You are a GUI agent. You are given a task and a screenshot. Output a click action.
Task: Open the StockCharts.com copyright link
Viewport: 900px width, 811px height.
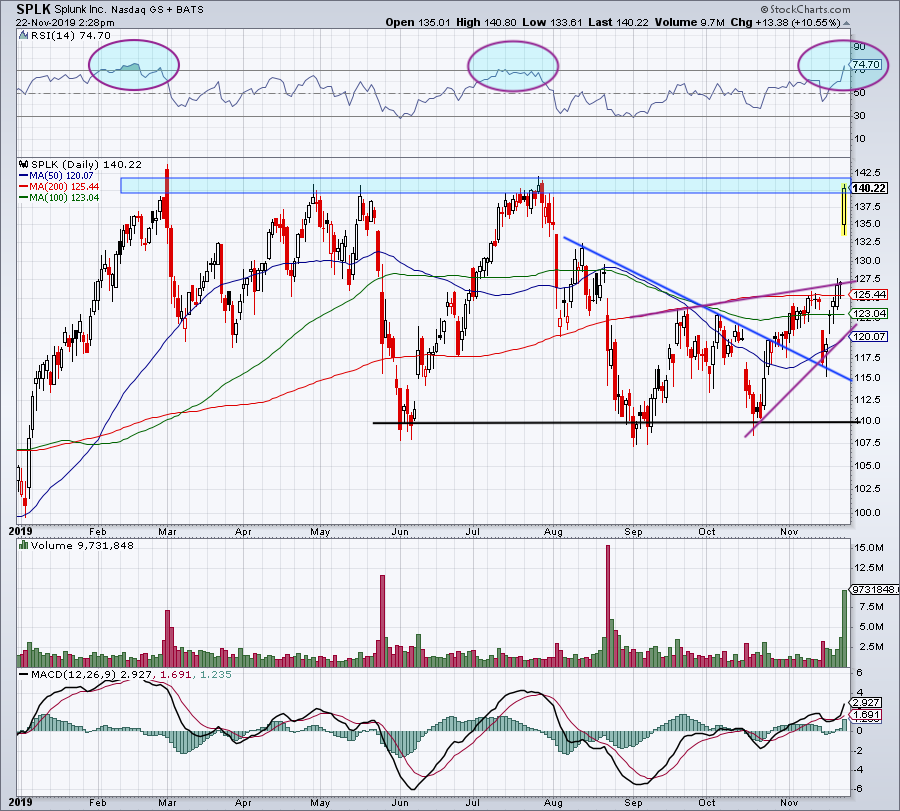coord(806,9)
